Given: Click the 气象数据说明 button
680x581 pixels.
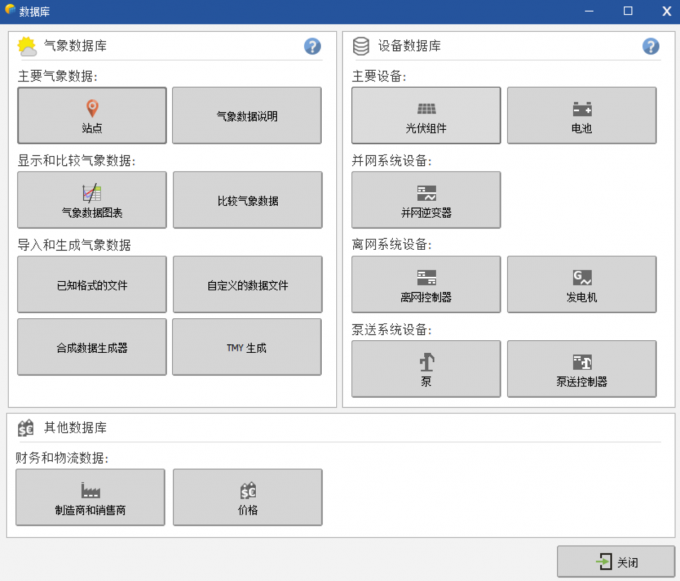Looking at the screenshot, I should [x=247, y=115].
